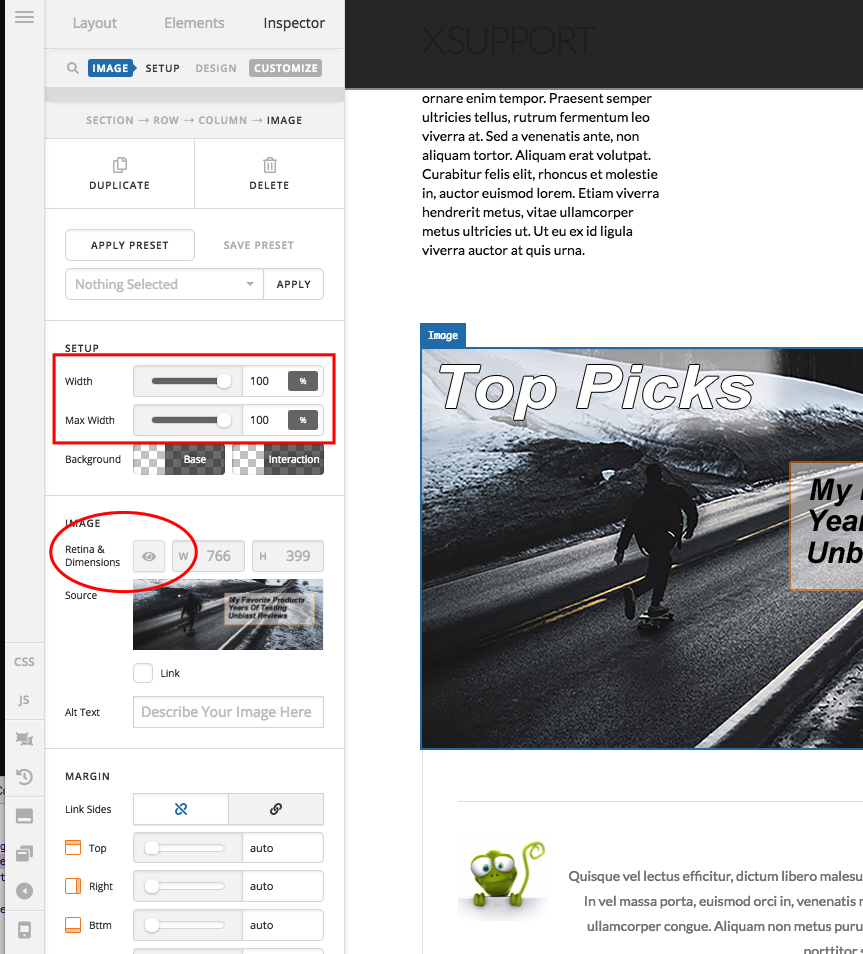Check the Link checkbox
This screenshot has width=863, height=954.
click(143, 673)
